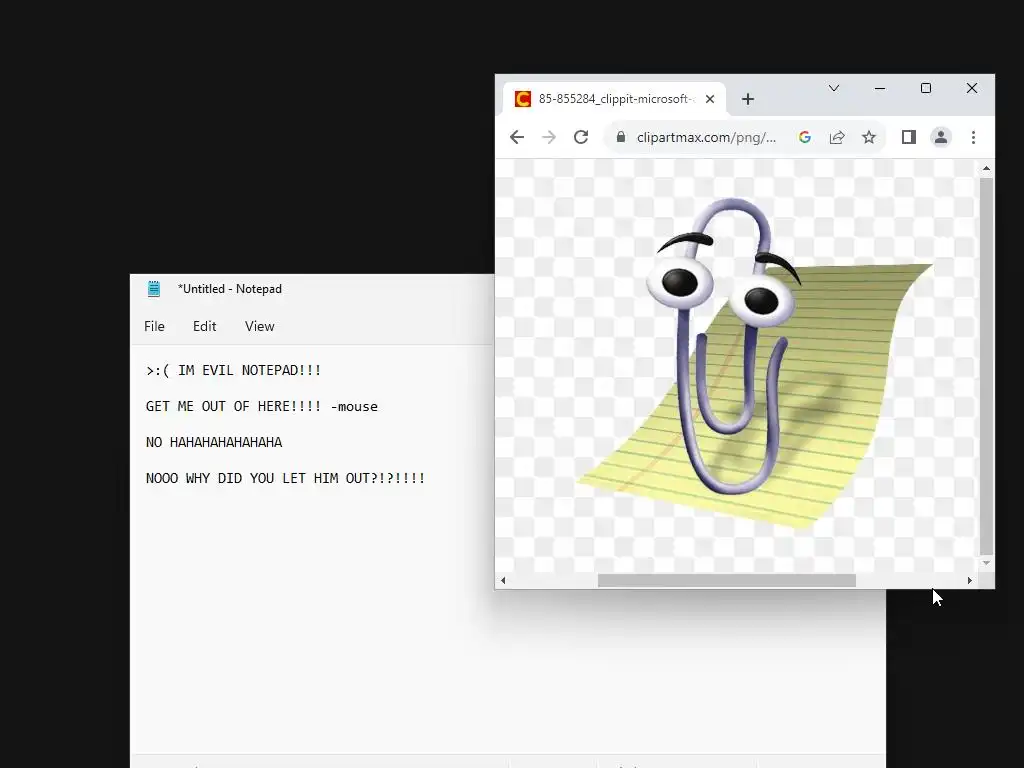The image size is (1024, 768).
Task: Click the vertical scrollbar thumb in Chrome
Action: 986,366
